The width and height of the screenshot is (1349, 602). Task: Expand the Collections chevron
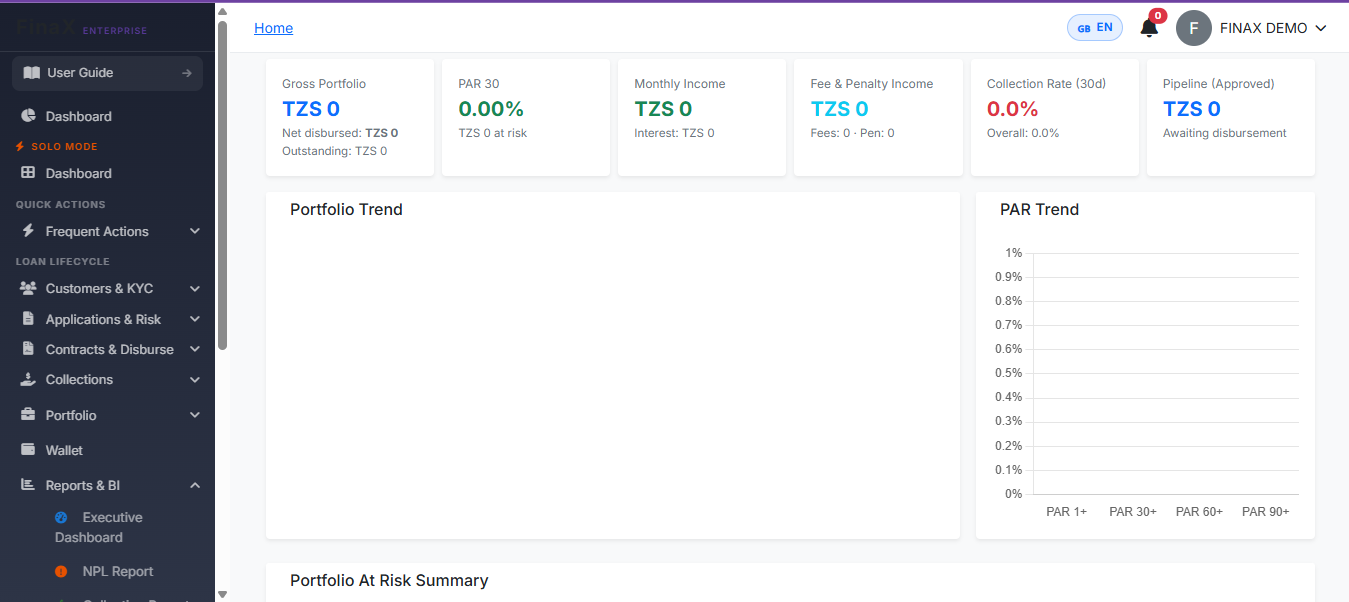(195, 379)
